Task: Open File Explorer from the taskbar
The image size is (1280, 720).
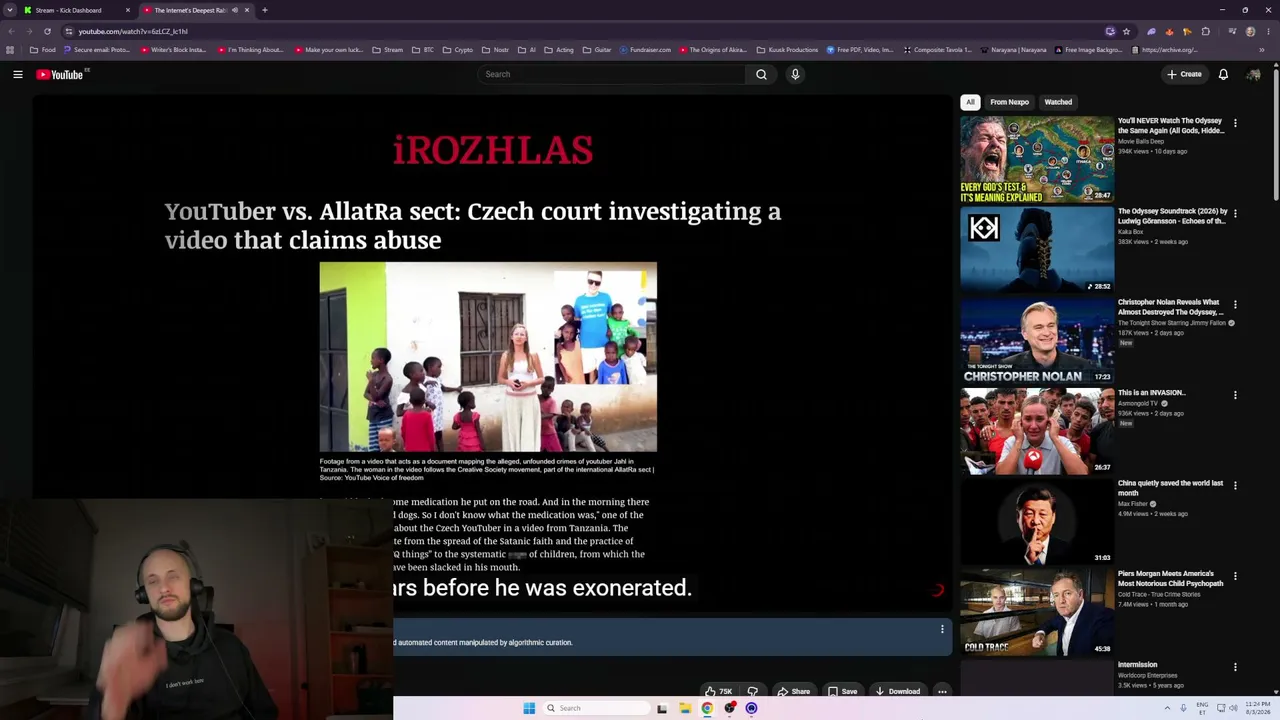Action: click(x=685, y=708)
